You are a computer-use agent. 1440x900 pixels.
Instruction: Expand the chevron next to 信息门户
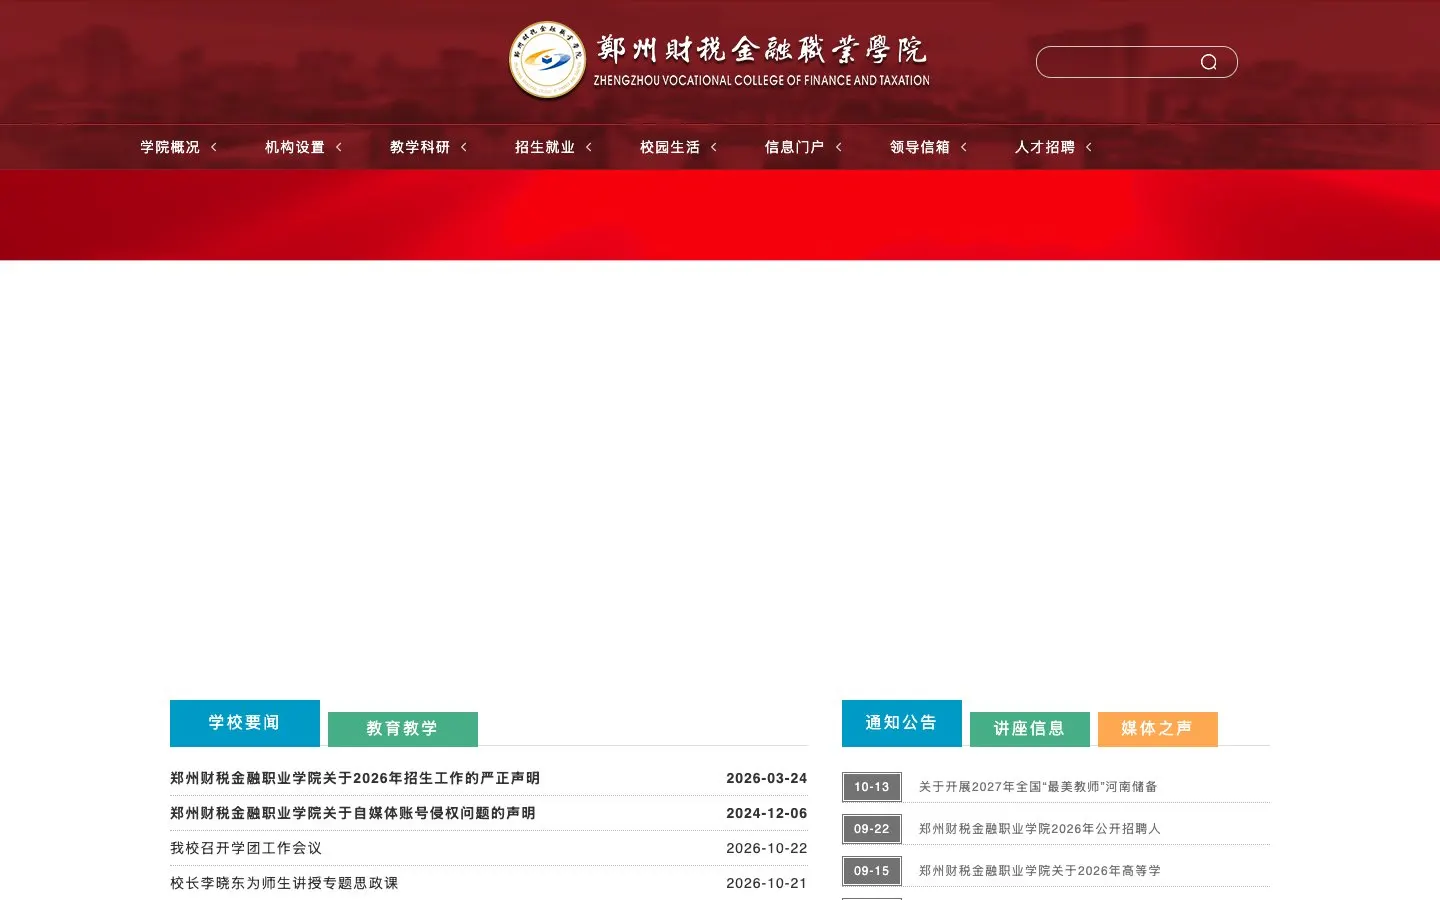coord(838,147)
